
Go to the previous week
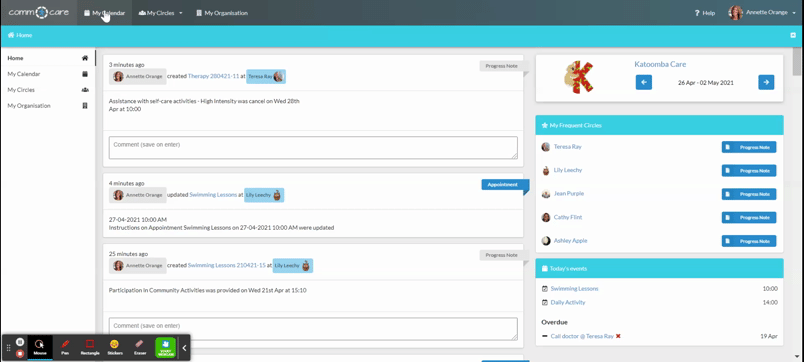[644, 82]
